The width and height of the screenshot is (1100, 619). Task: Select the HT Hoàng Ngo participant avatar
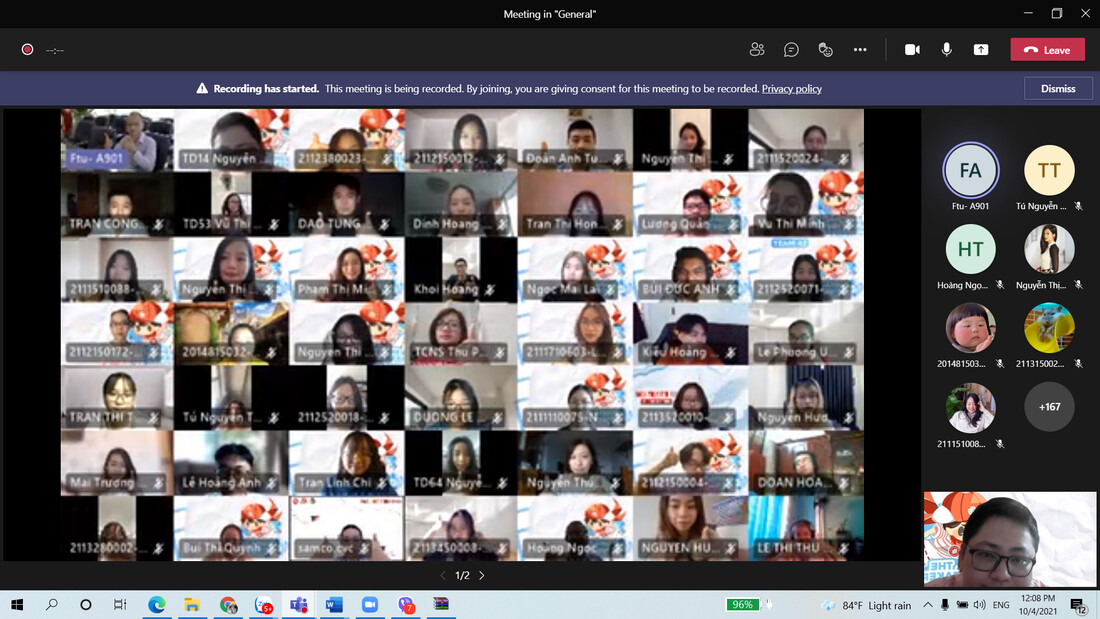(970, 249)
